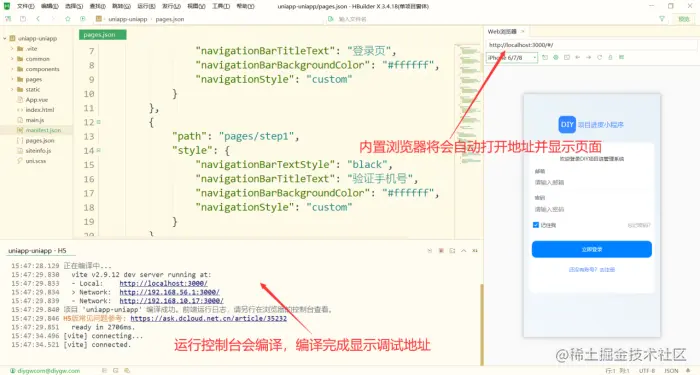Open the 工具(T) menu
The height and width of the screenshot is (376, 700).
point(221,6)
